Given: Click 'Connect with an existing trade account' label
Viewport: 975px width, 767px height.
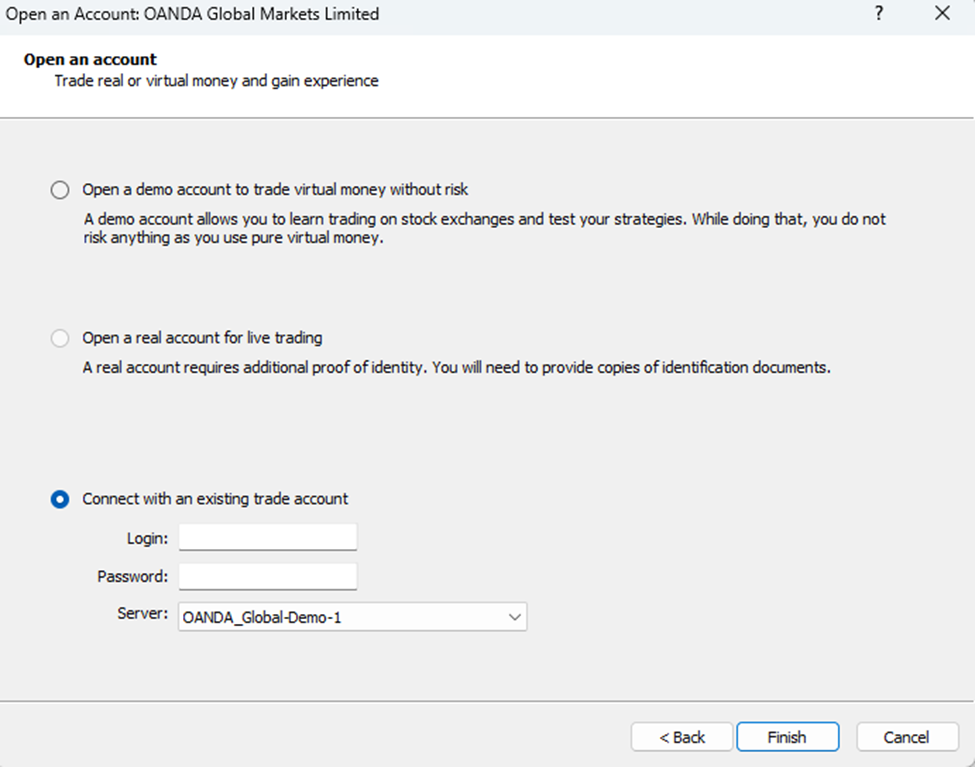Looking at the screenshot, I should coord(215,498).
